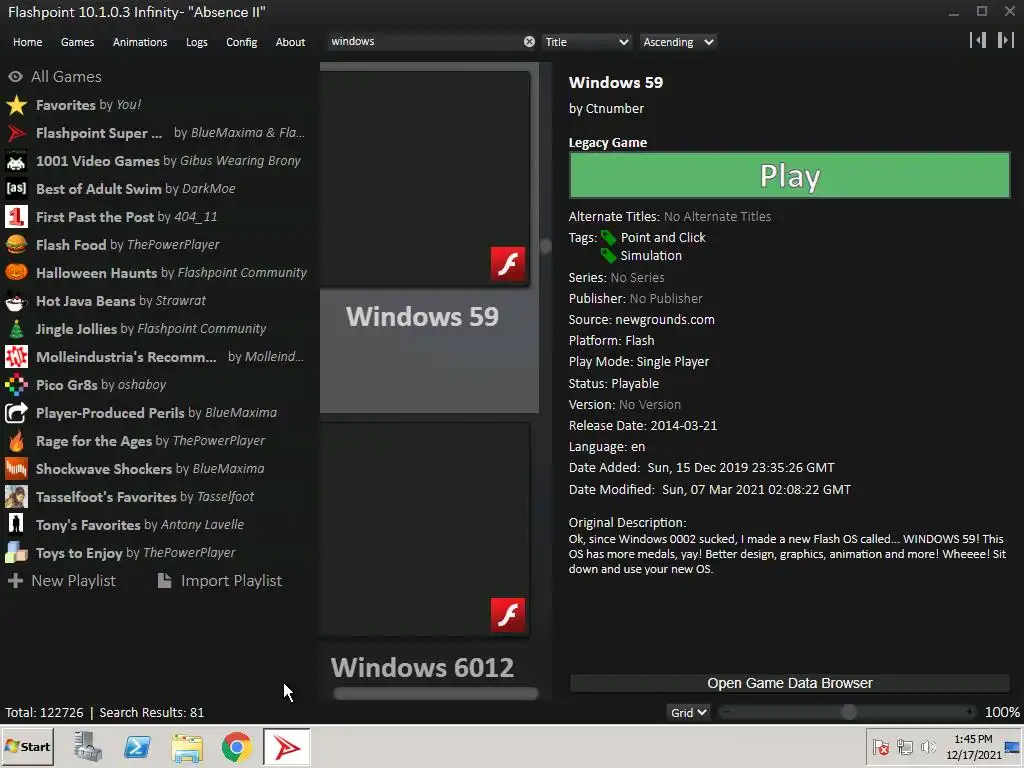1024x768 pixels.
Task: Click Flash icon on Windows 59 thumbnail
Action: [x=508, y=264]
